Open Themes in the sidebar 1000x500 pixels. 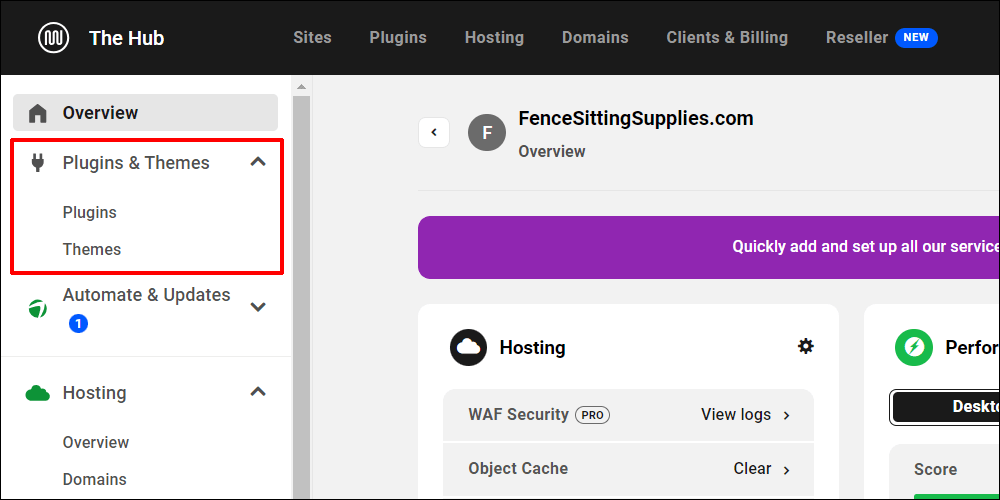92,249
